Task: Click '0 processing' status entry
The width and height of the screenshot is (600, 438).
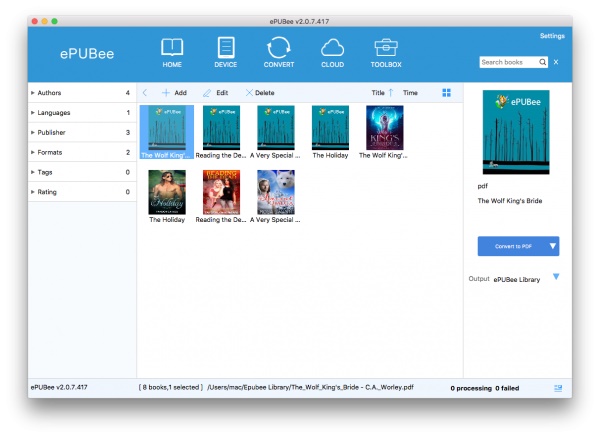Action: point(471,388)
